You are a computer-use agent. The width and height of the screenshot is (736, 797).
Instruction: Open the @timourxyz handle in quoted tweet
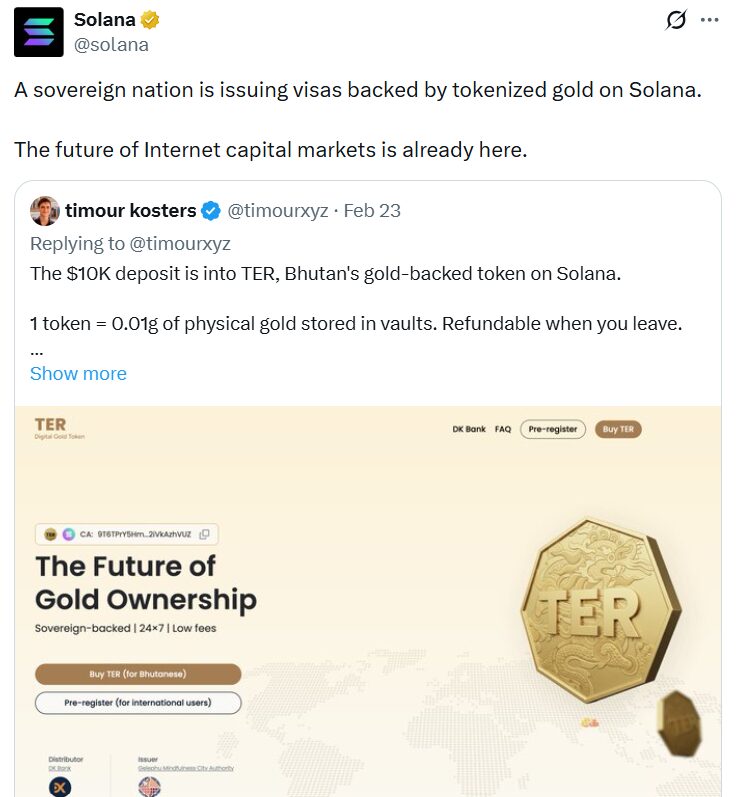(278, 211)
